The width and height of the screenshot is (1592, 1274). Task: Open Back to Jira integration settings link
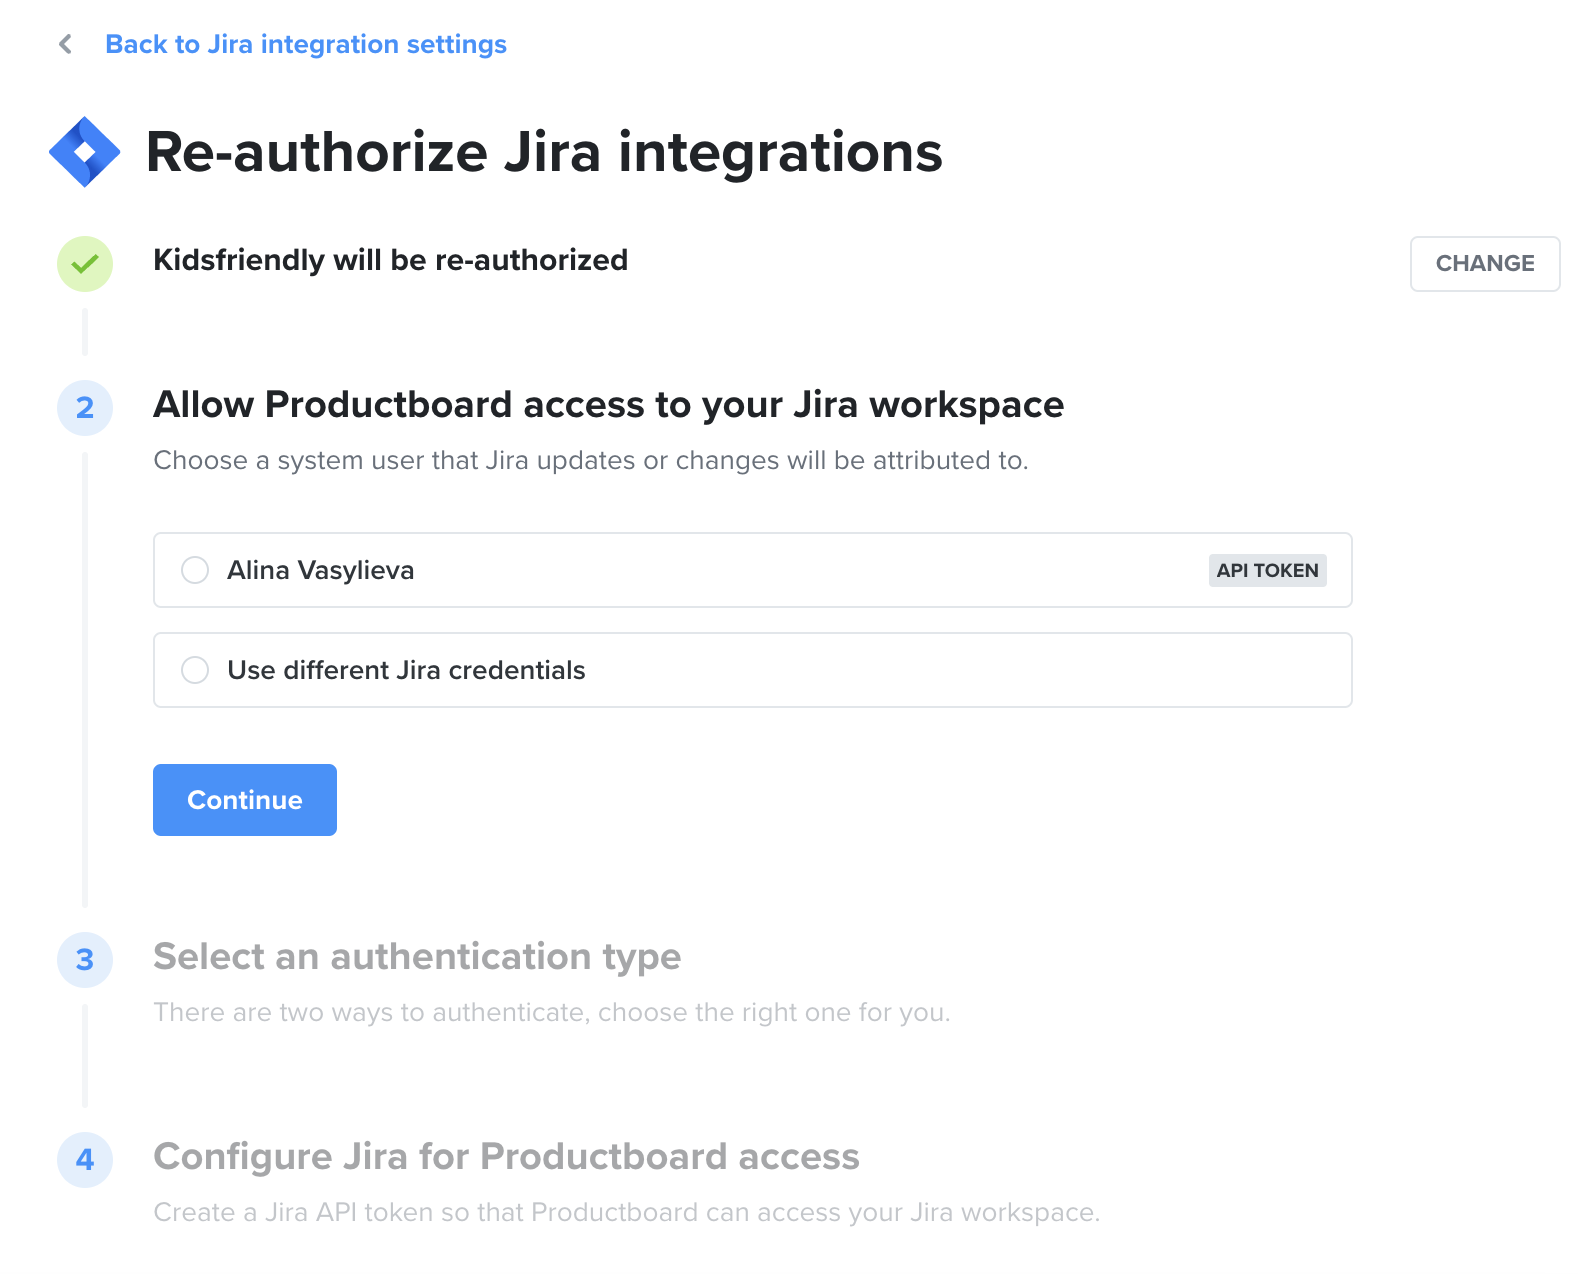(x=306, y=44)
